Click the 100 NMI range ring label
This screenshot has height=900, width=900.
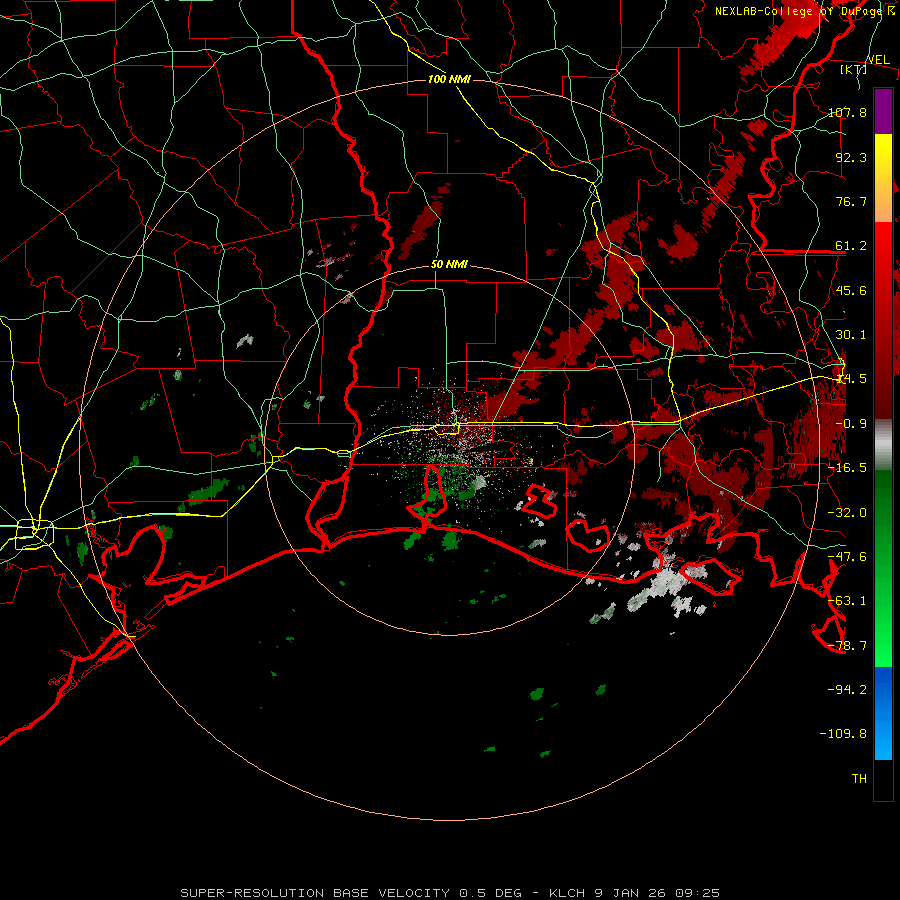pyautogui.click(x=449, y=79)
